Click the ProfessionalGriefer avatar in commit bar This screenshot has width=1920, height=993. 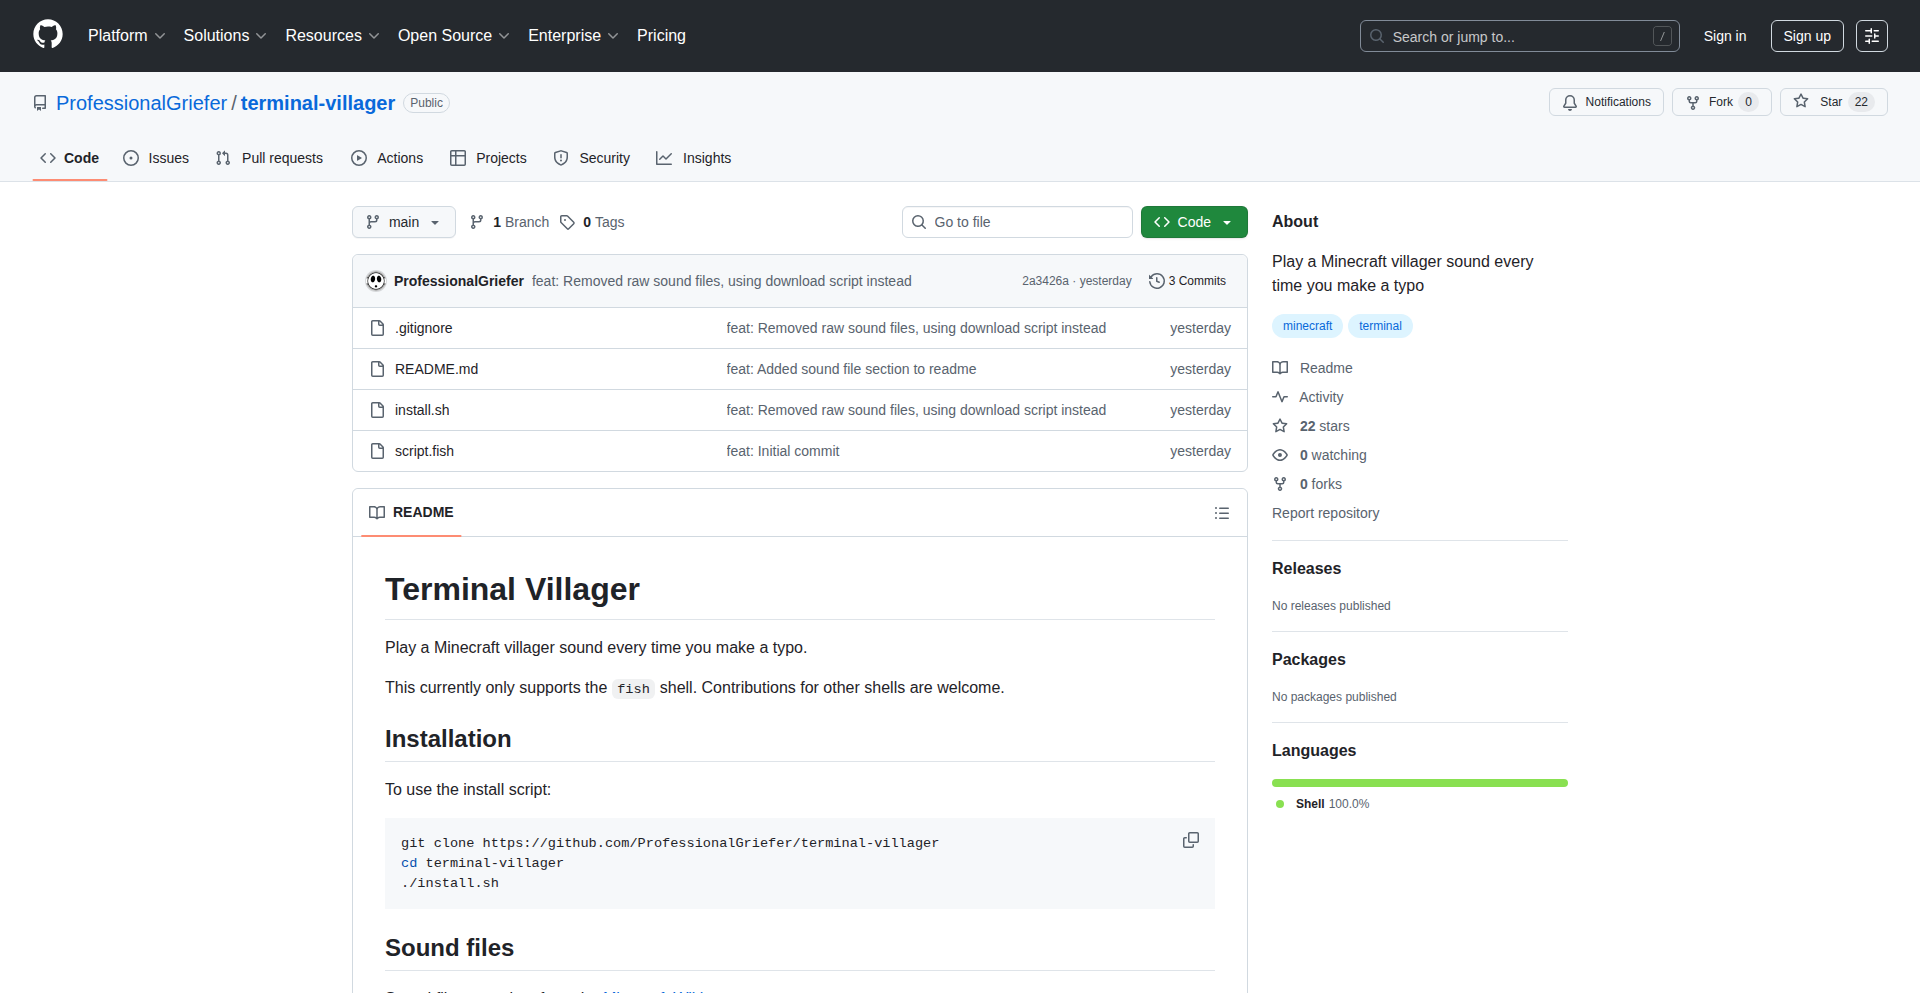pyautogui.click(x=376, y=281)
